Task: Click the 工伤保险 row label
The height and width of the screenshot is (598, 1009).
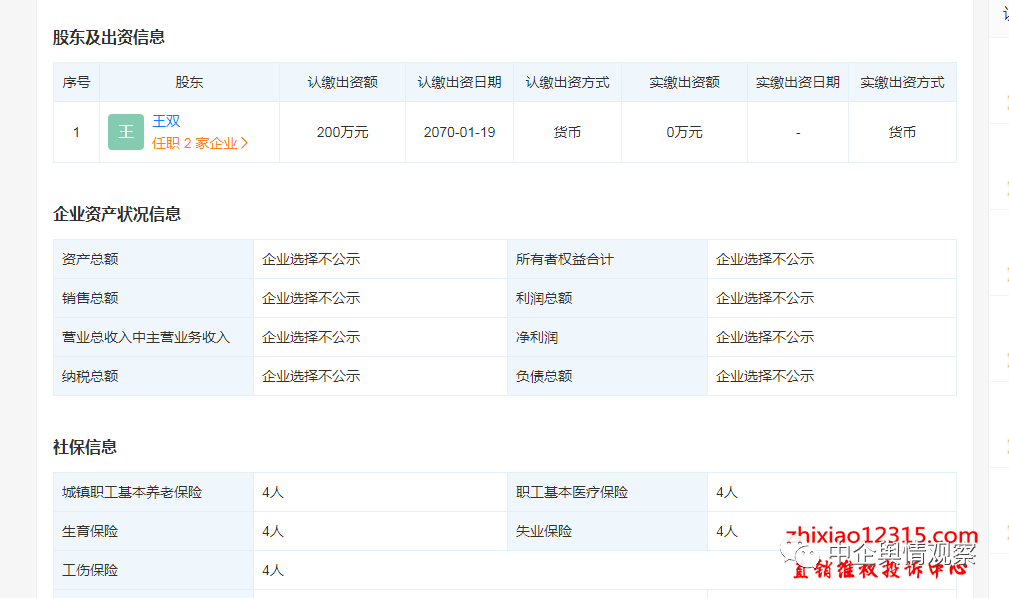Action: point(90,570)
